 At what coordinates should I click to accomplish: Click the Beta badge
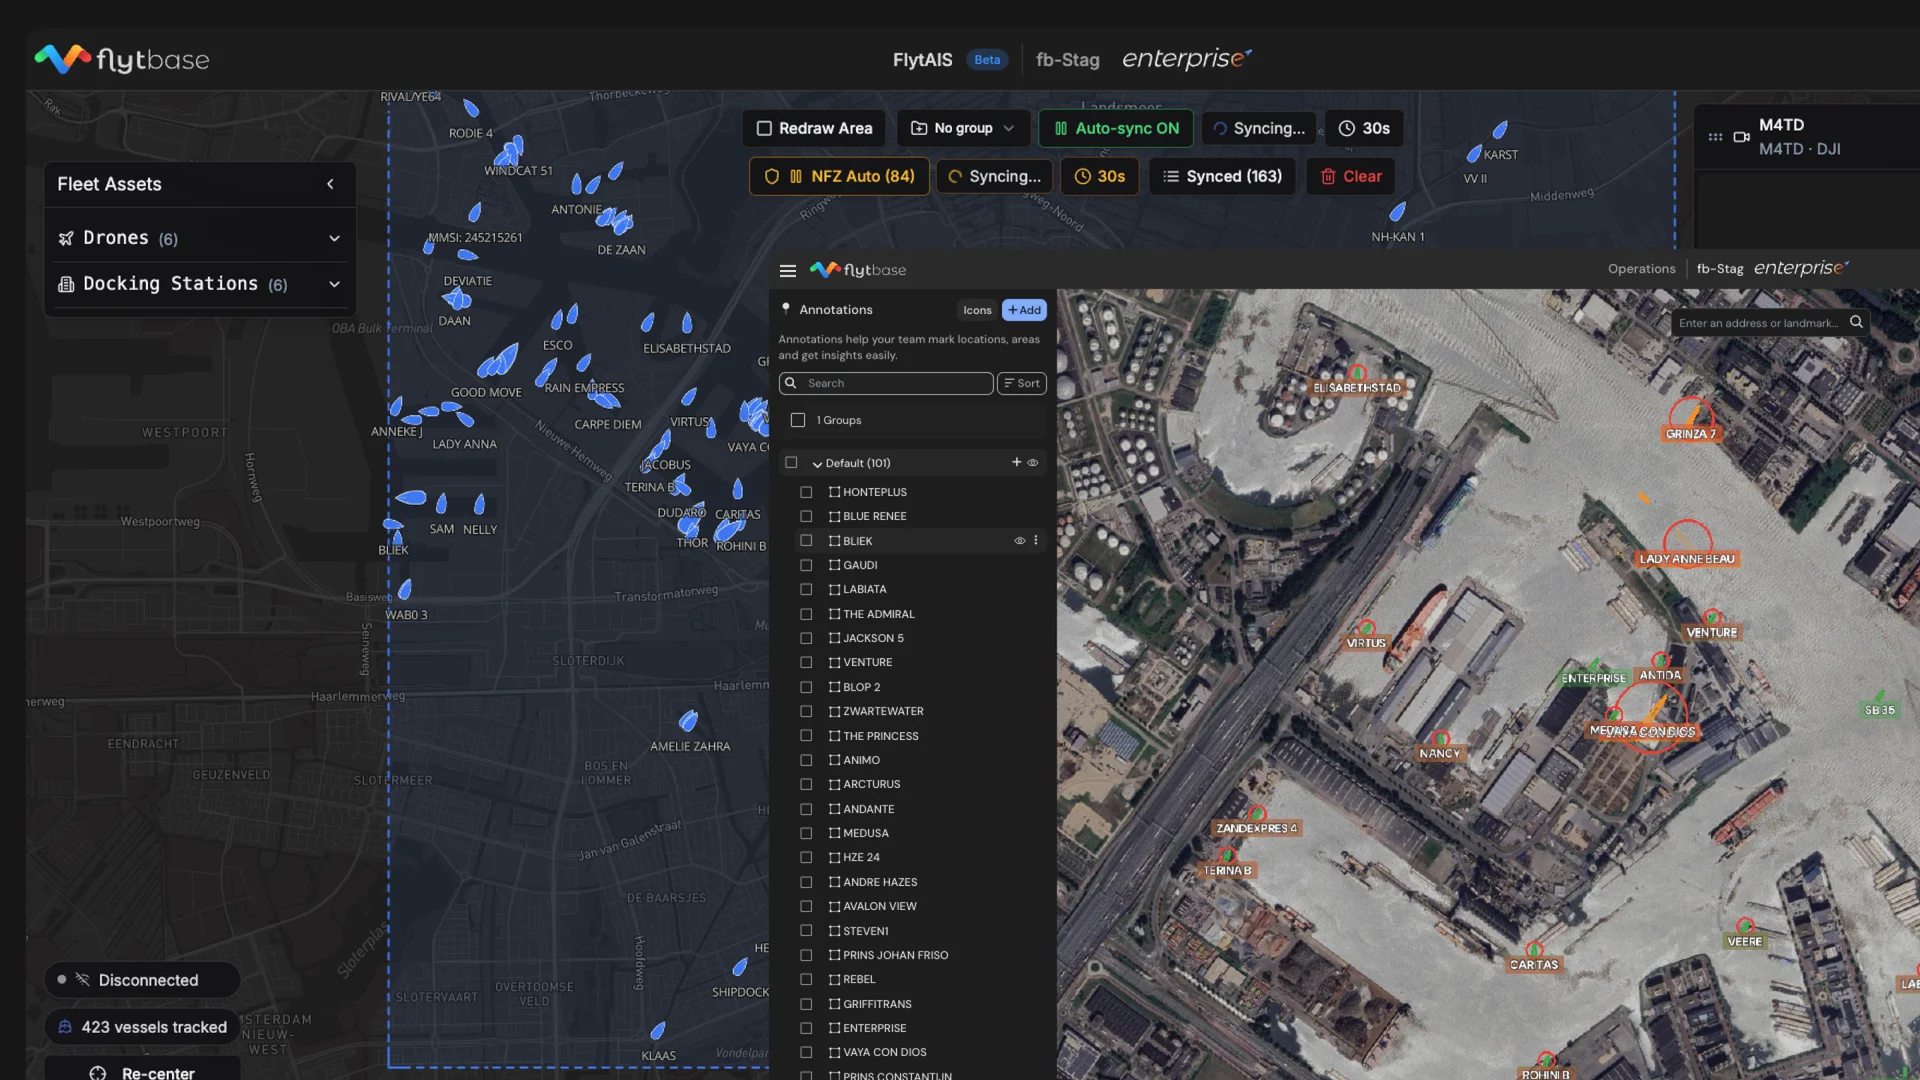tap(987, 60)
